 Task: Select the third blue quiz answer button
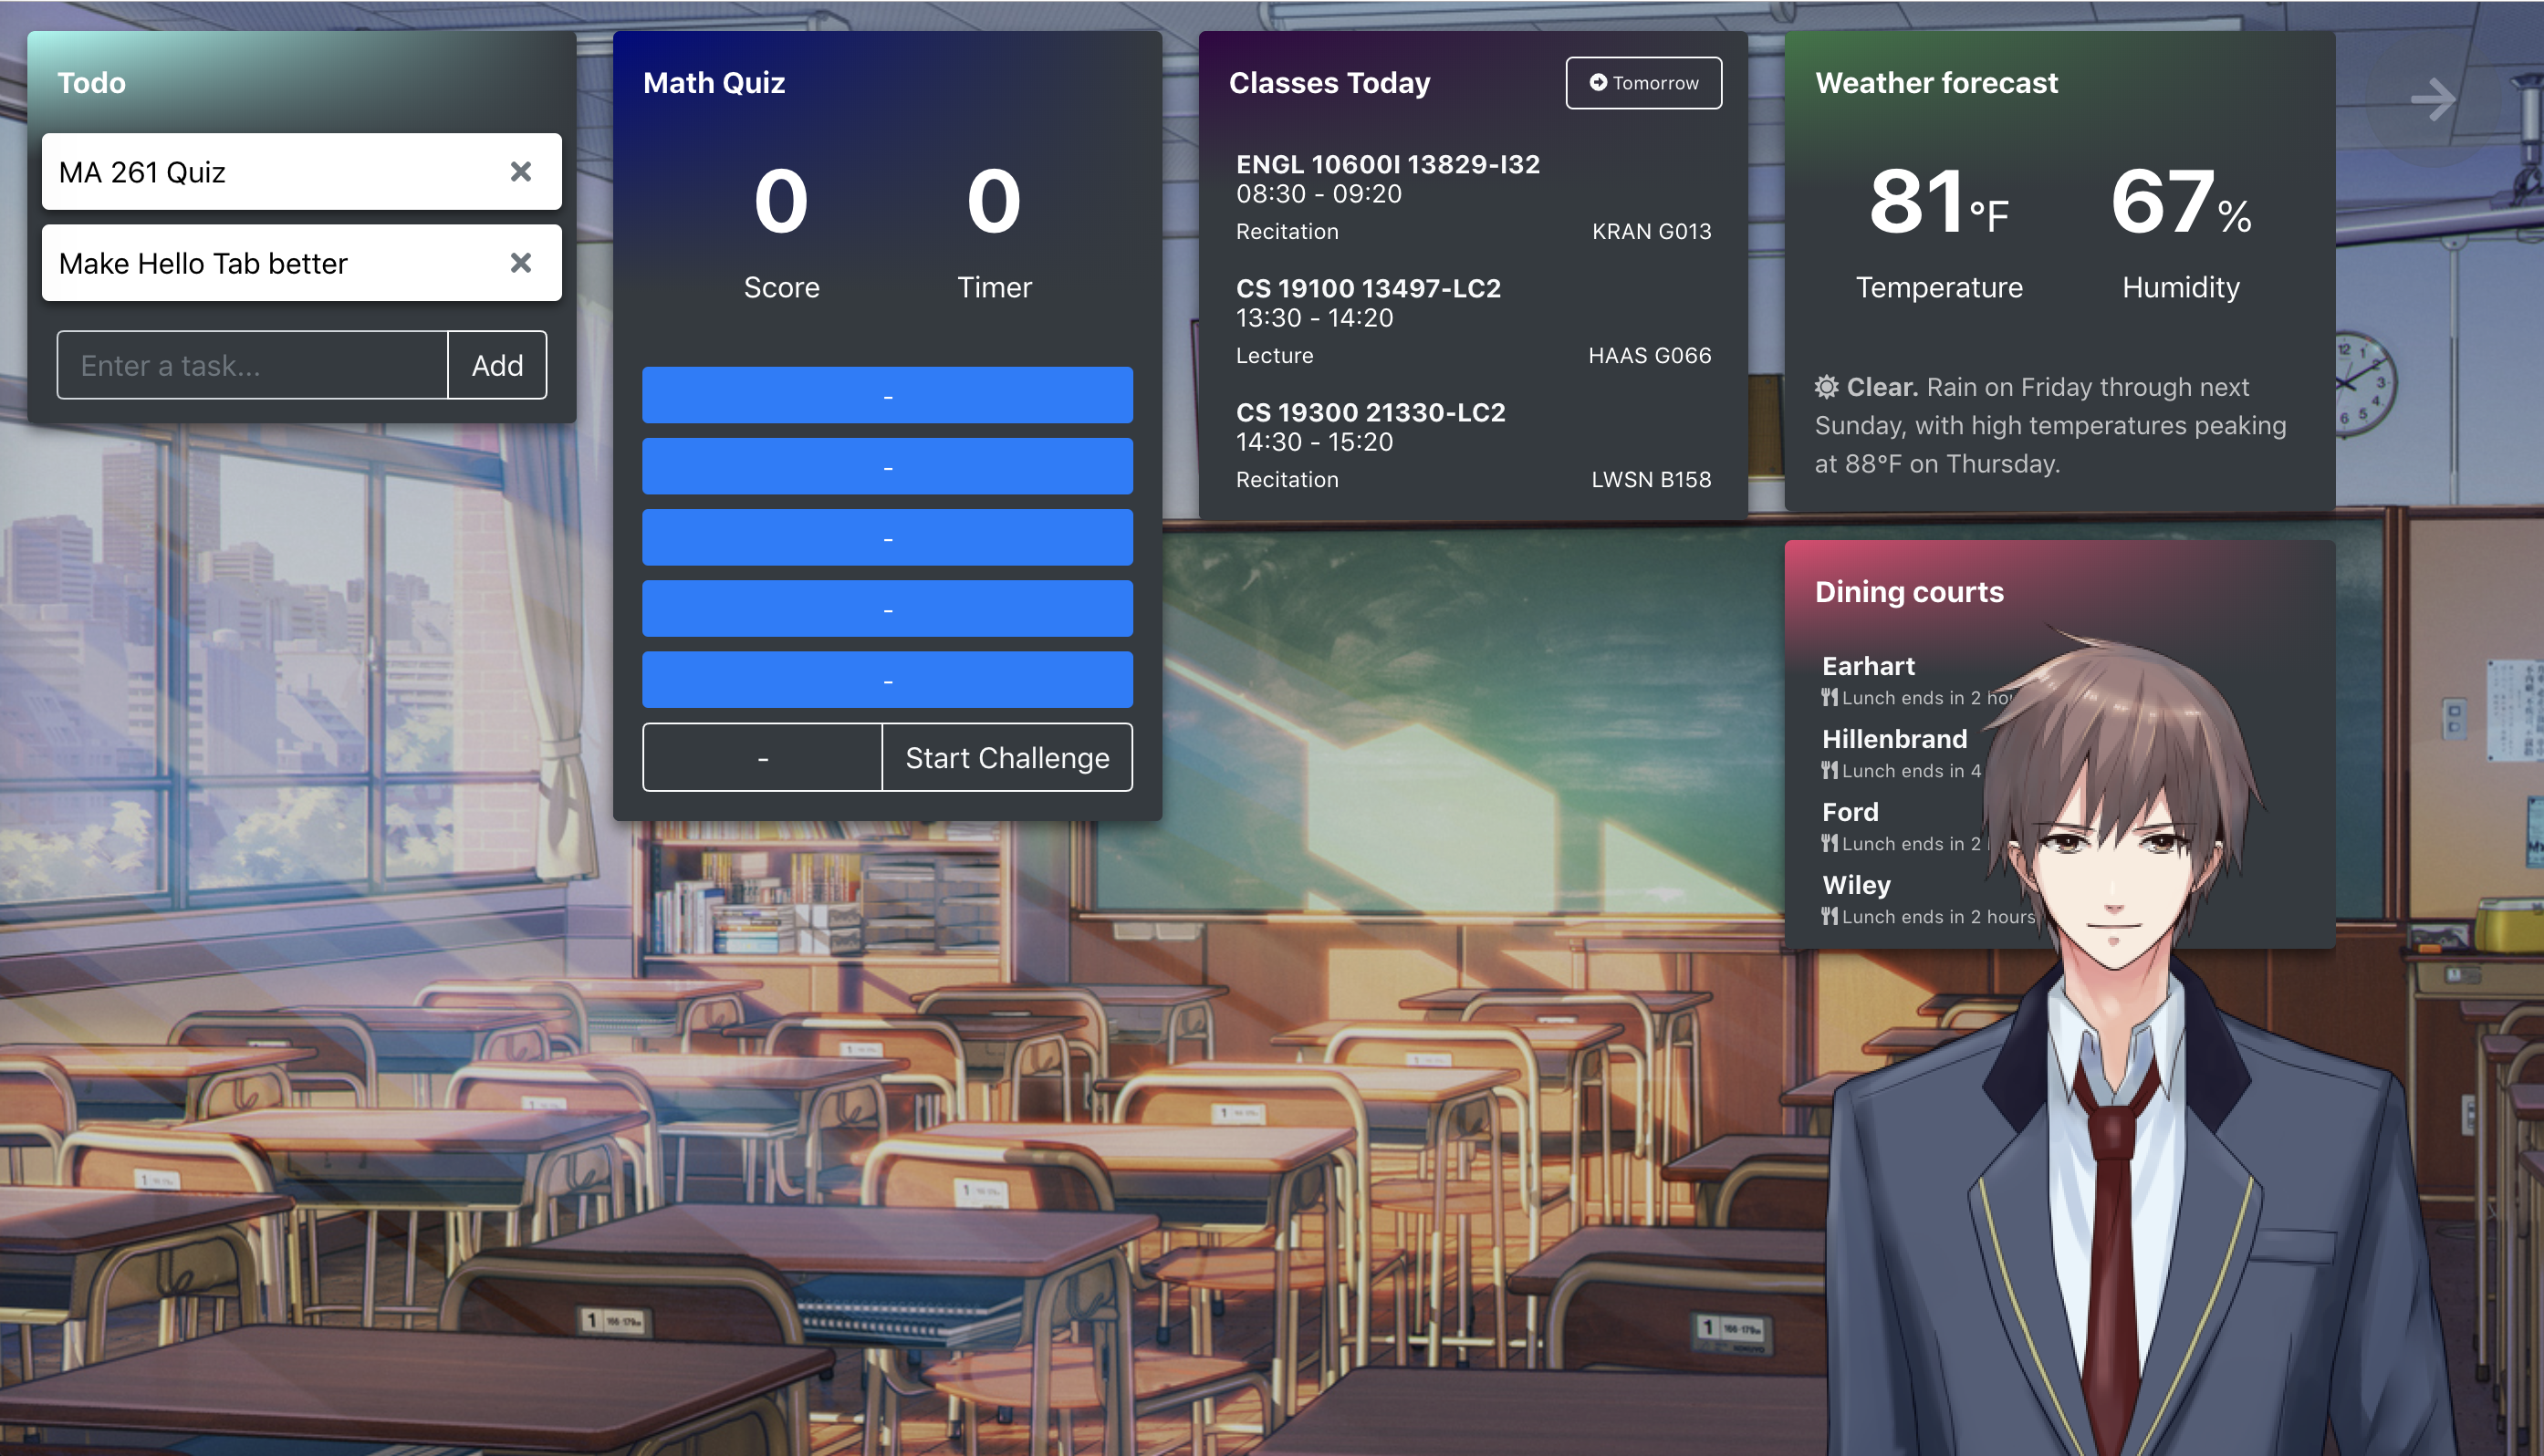click(887, 538)
